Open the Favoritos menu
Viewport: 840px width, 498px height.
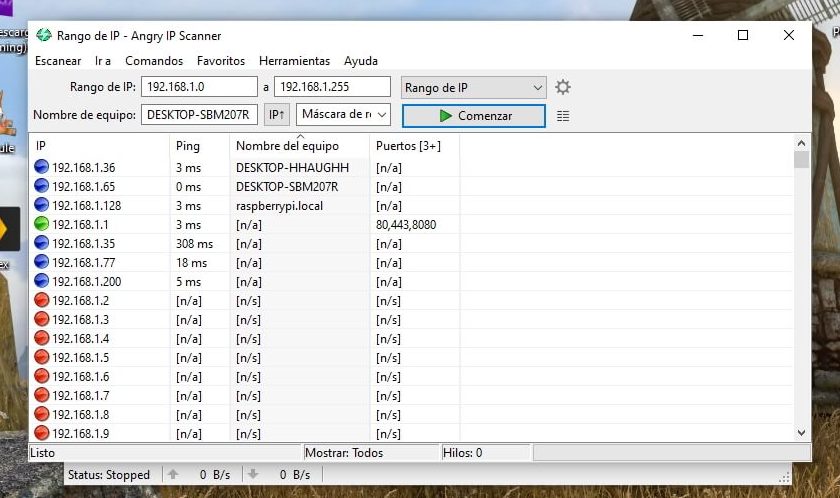pos(221,61)
